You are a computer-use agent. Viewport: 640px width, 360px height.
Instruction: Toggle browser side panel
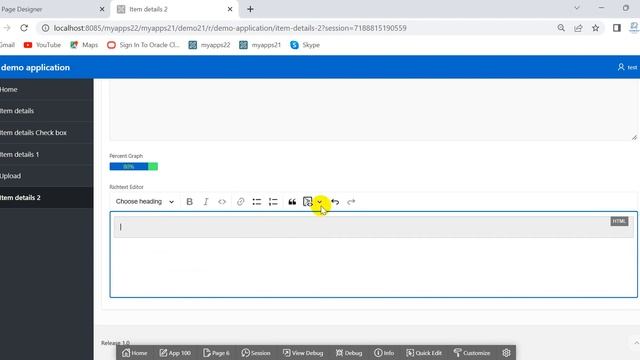pos(617,28)
